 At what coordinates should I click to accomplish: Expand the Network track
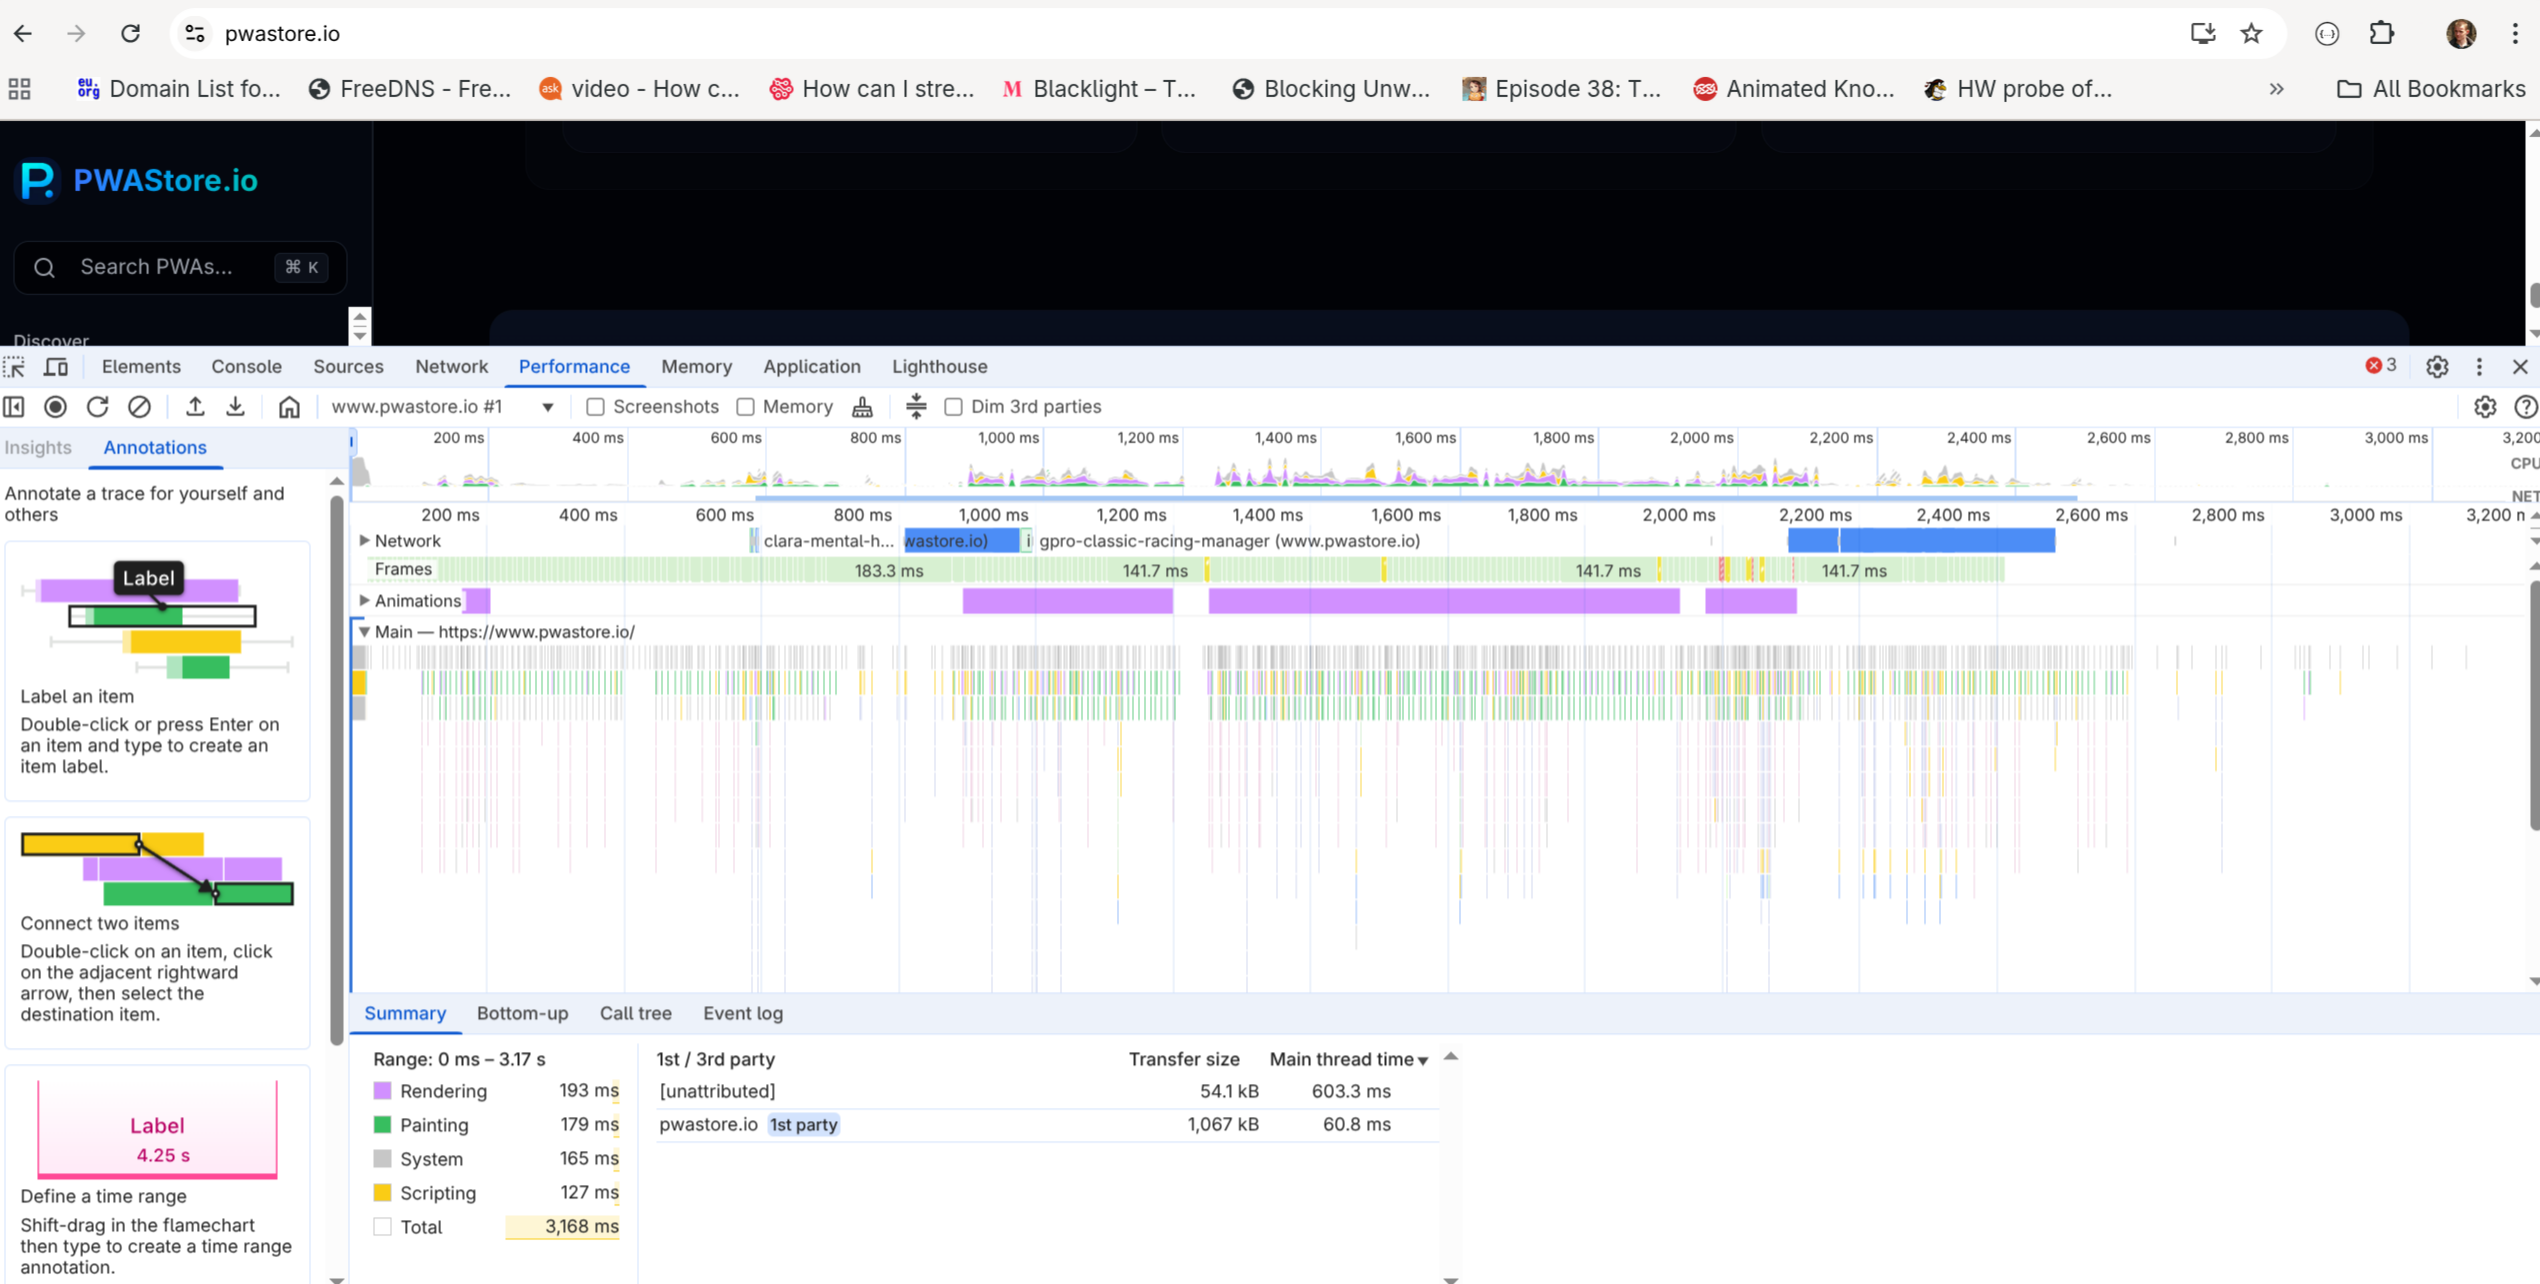coord(365,540)
